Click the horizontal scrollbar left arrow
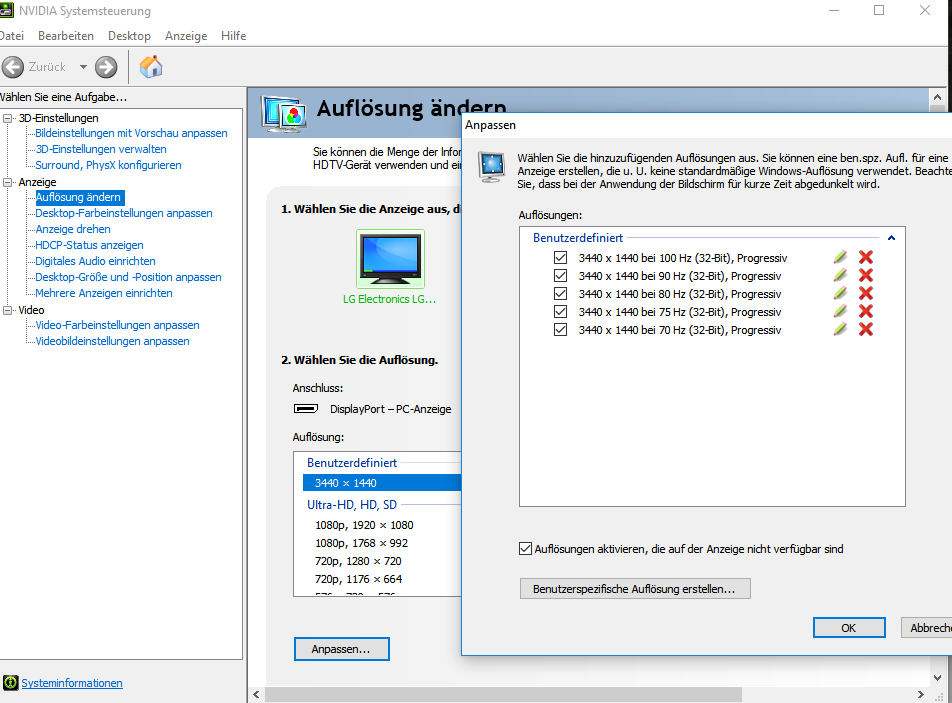952x703 pixels. pyautogui.click(x=256, y=695)
